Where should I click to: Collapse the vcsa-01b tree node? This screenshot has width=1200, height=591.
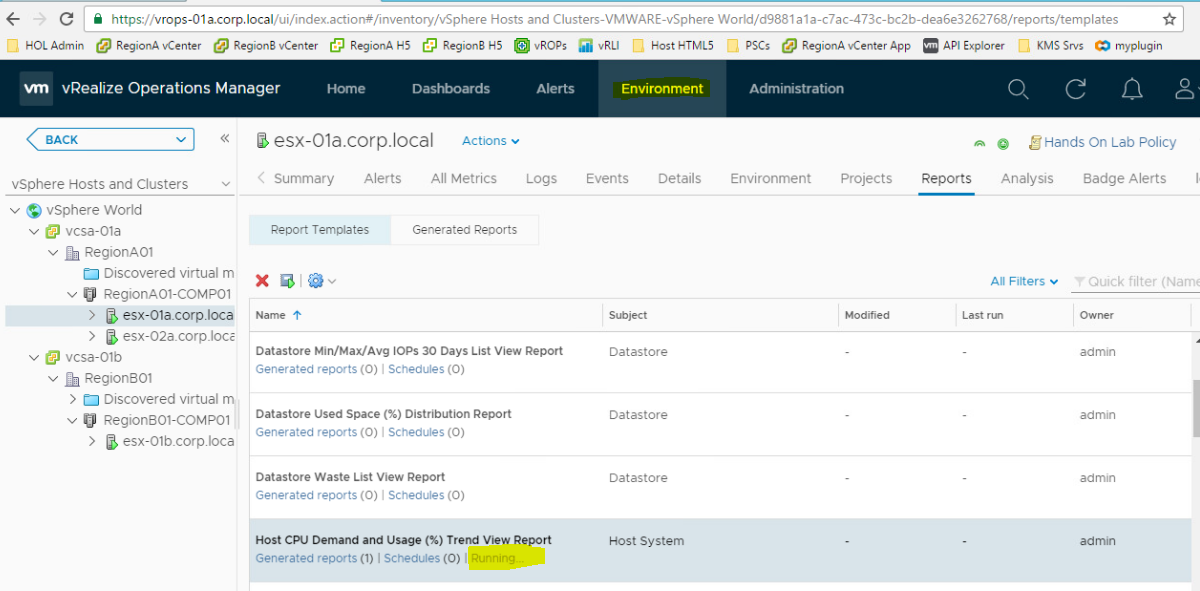33,357
